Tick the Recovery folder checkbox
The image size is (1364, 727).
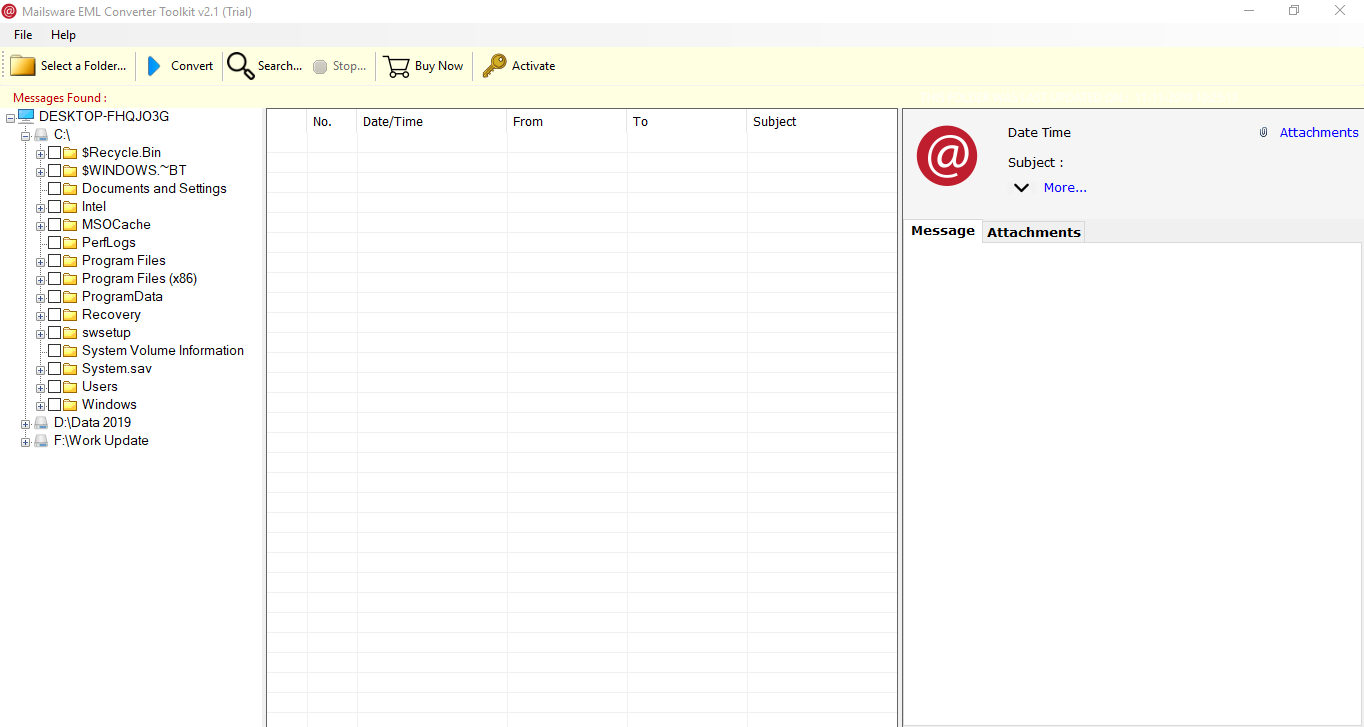(x=54, y=315)
